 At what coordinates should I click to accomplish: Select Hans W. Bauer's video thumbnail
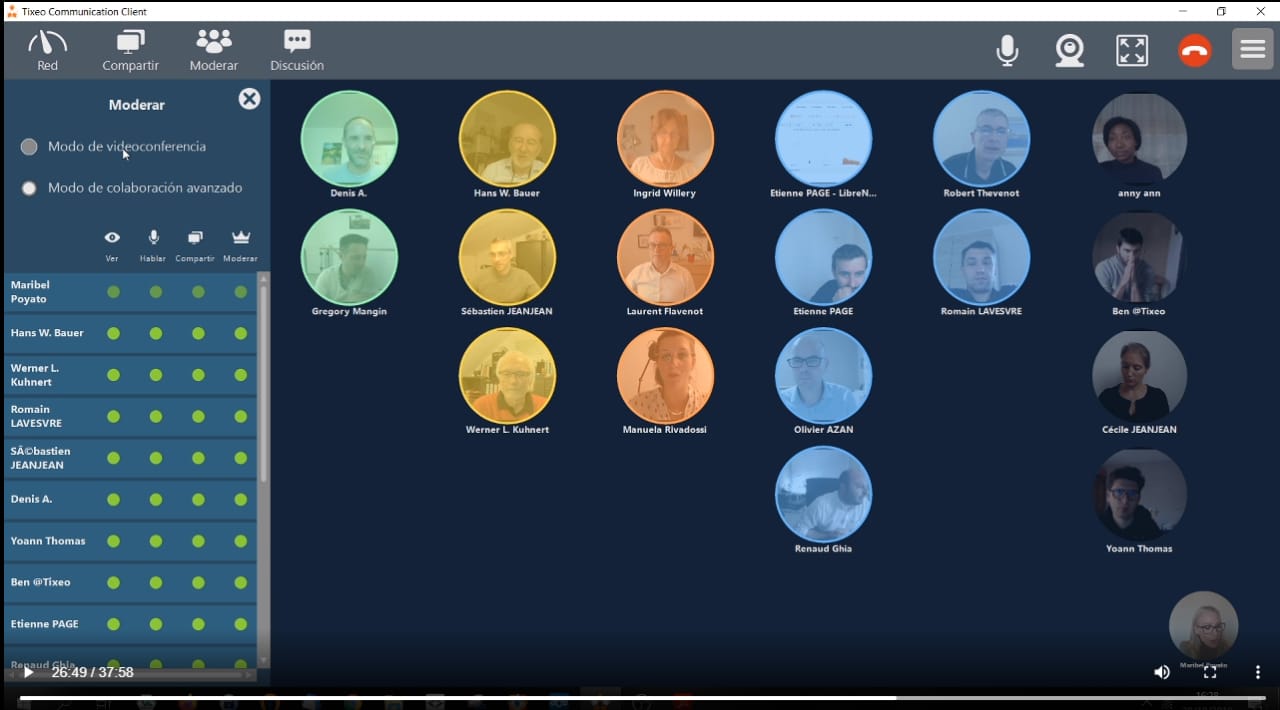pos(507,138)
